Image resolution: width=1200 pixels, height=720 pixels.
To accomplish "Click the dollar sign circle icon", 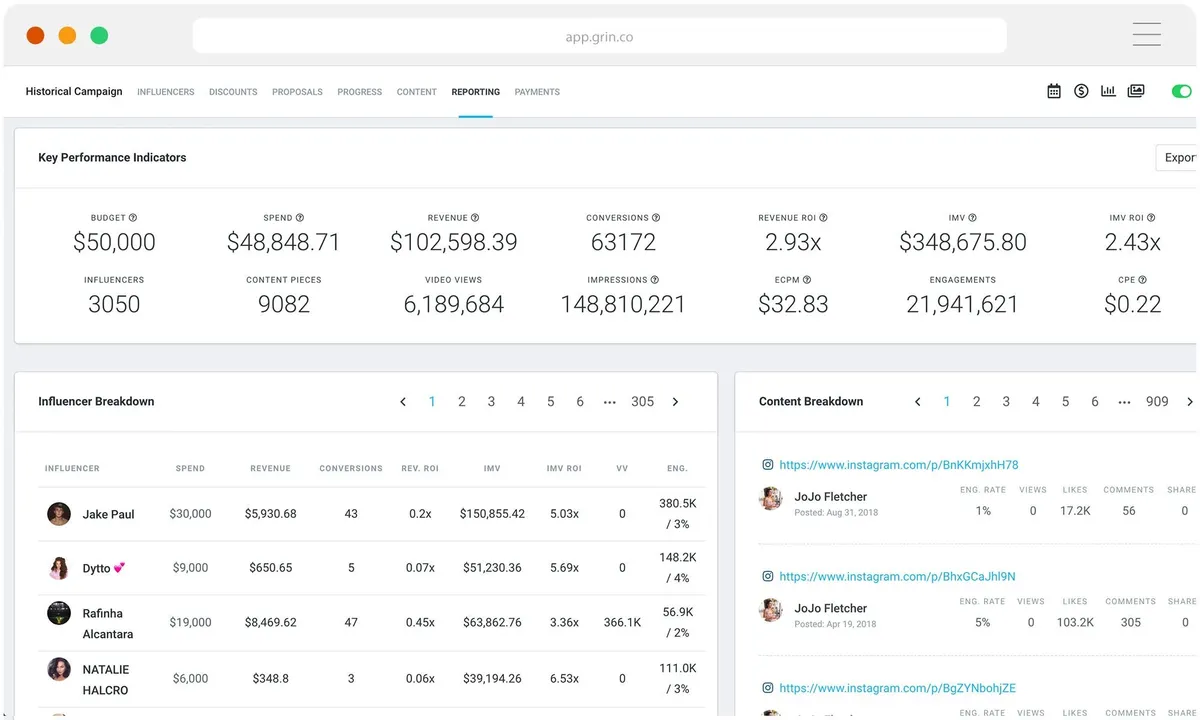I will (1081, 91).
